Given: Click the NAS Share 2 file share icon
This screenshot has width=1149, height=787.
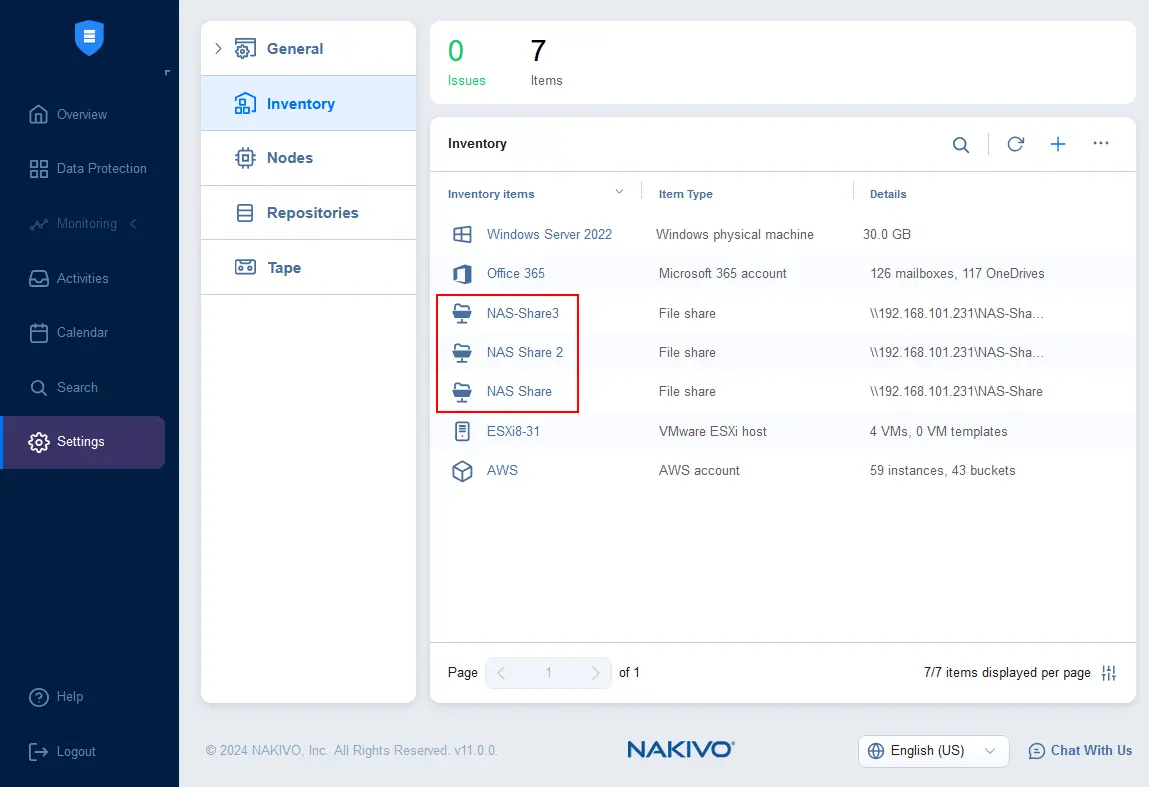Looking at the screenshot, I should (x=462, y=353).
